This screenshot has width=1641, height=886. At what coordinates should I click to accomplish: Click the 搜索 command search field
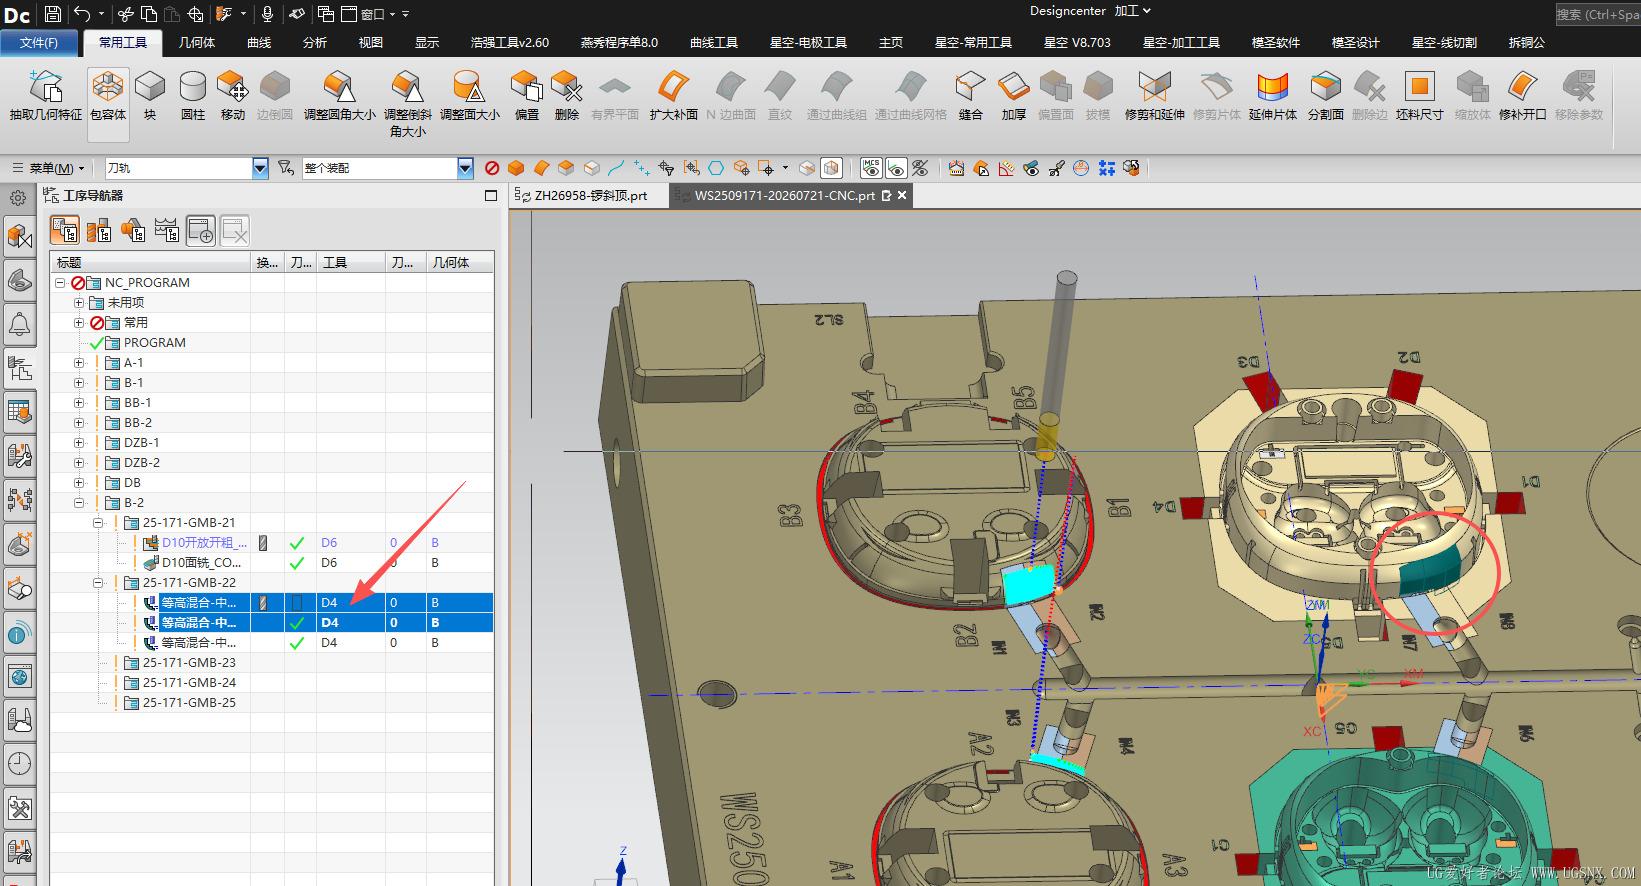click(x=1598, y=14)
